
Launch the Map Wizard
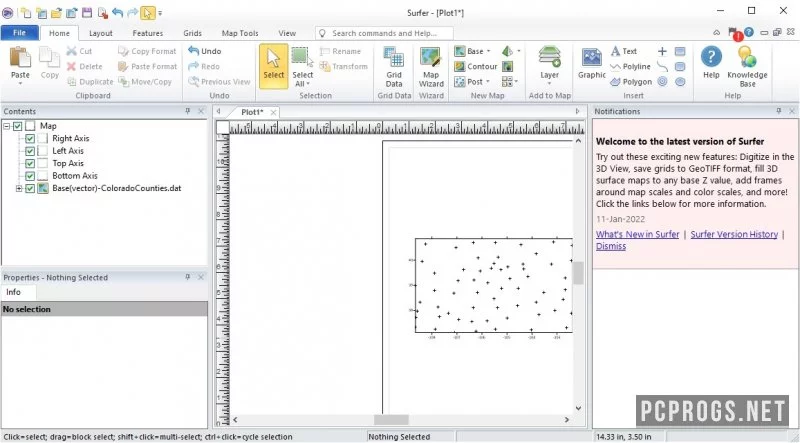431,67
